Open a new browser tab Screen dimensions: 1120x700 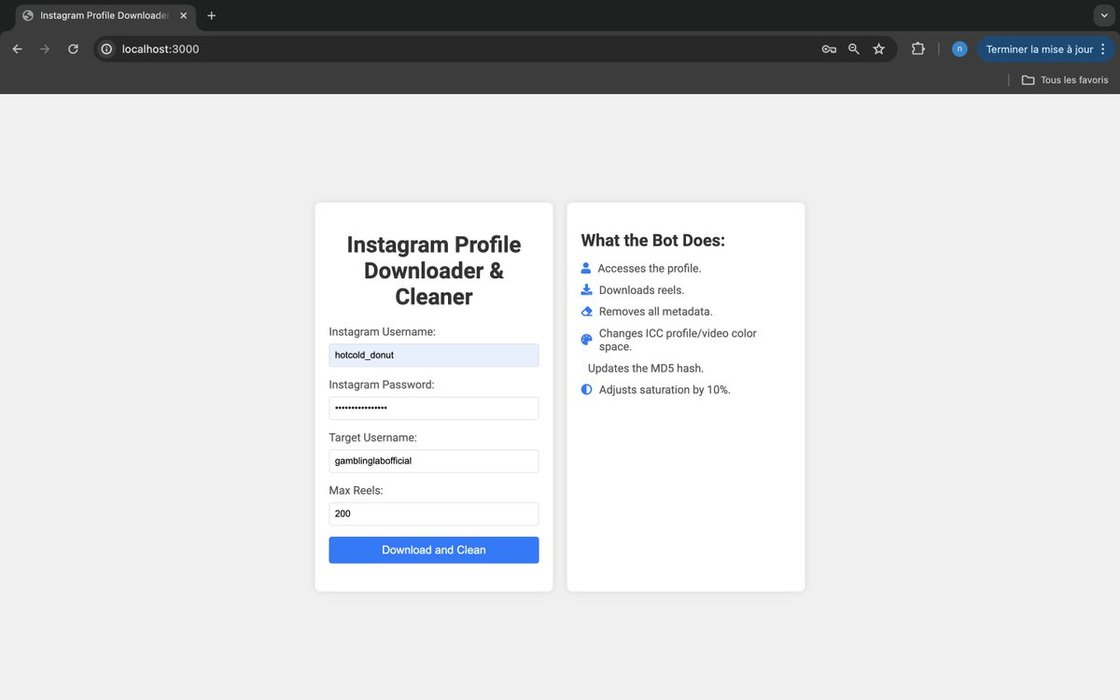[211, 16]
